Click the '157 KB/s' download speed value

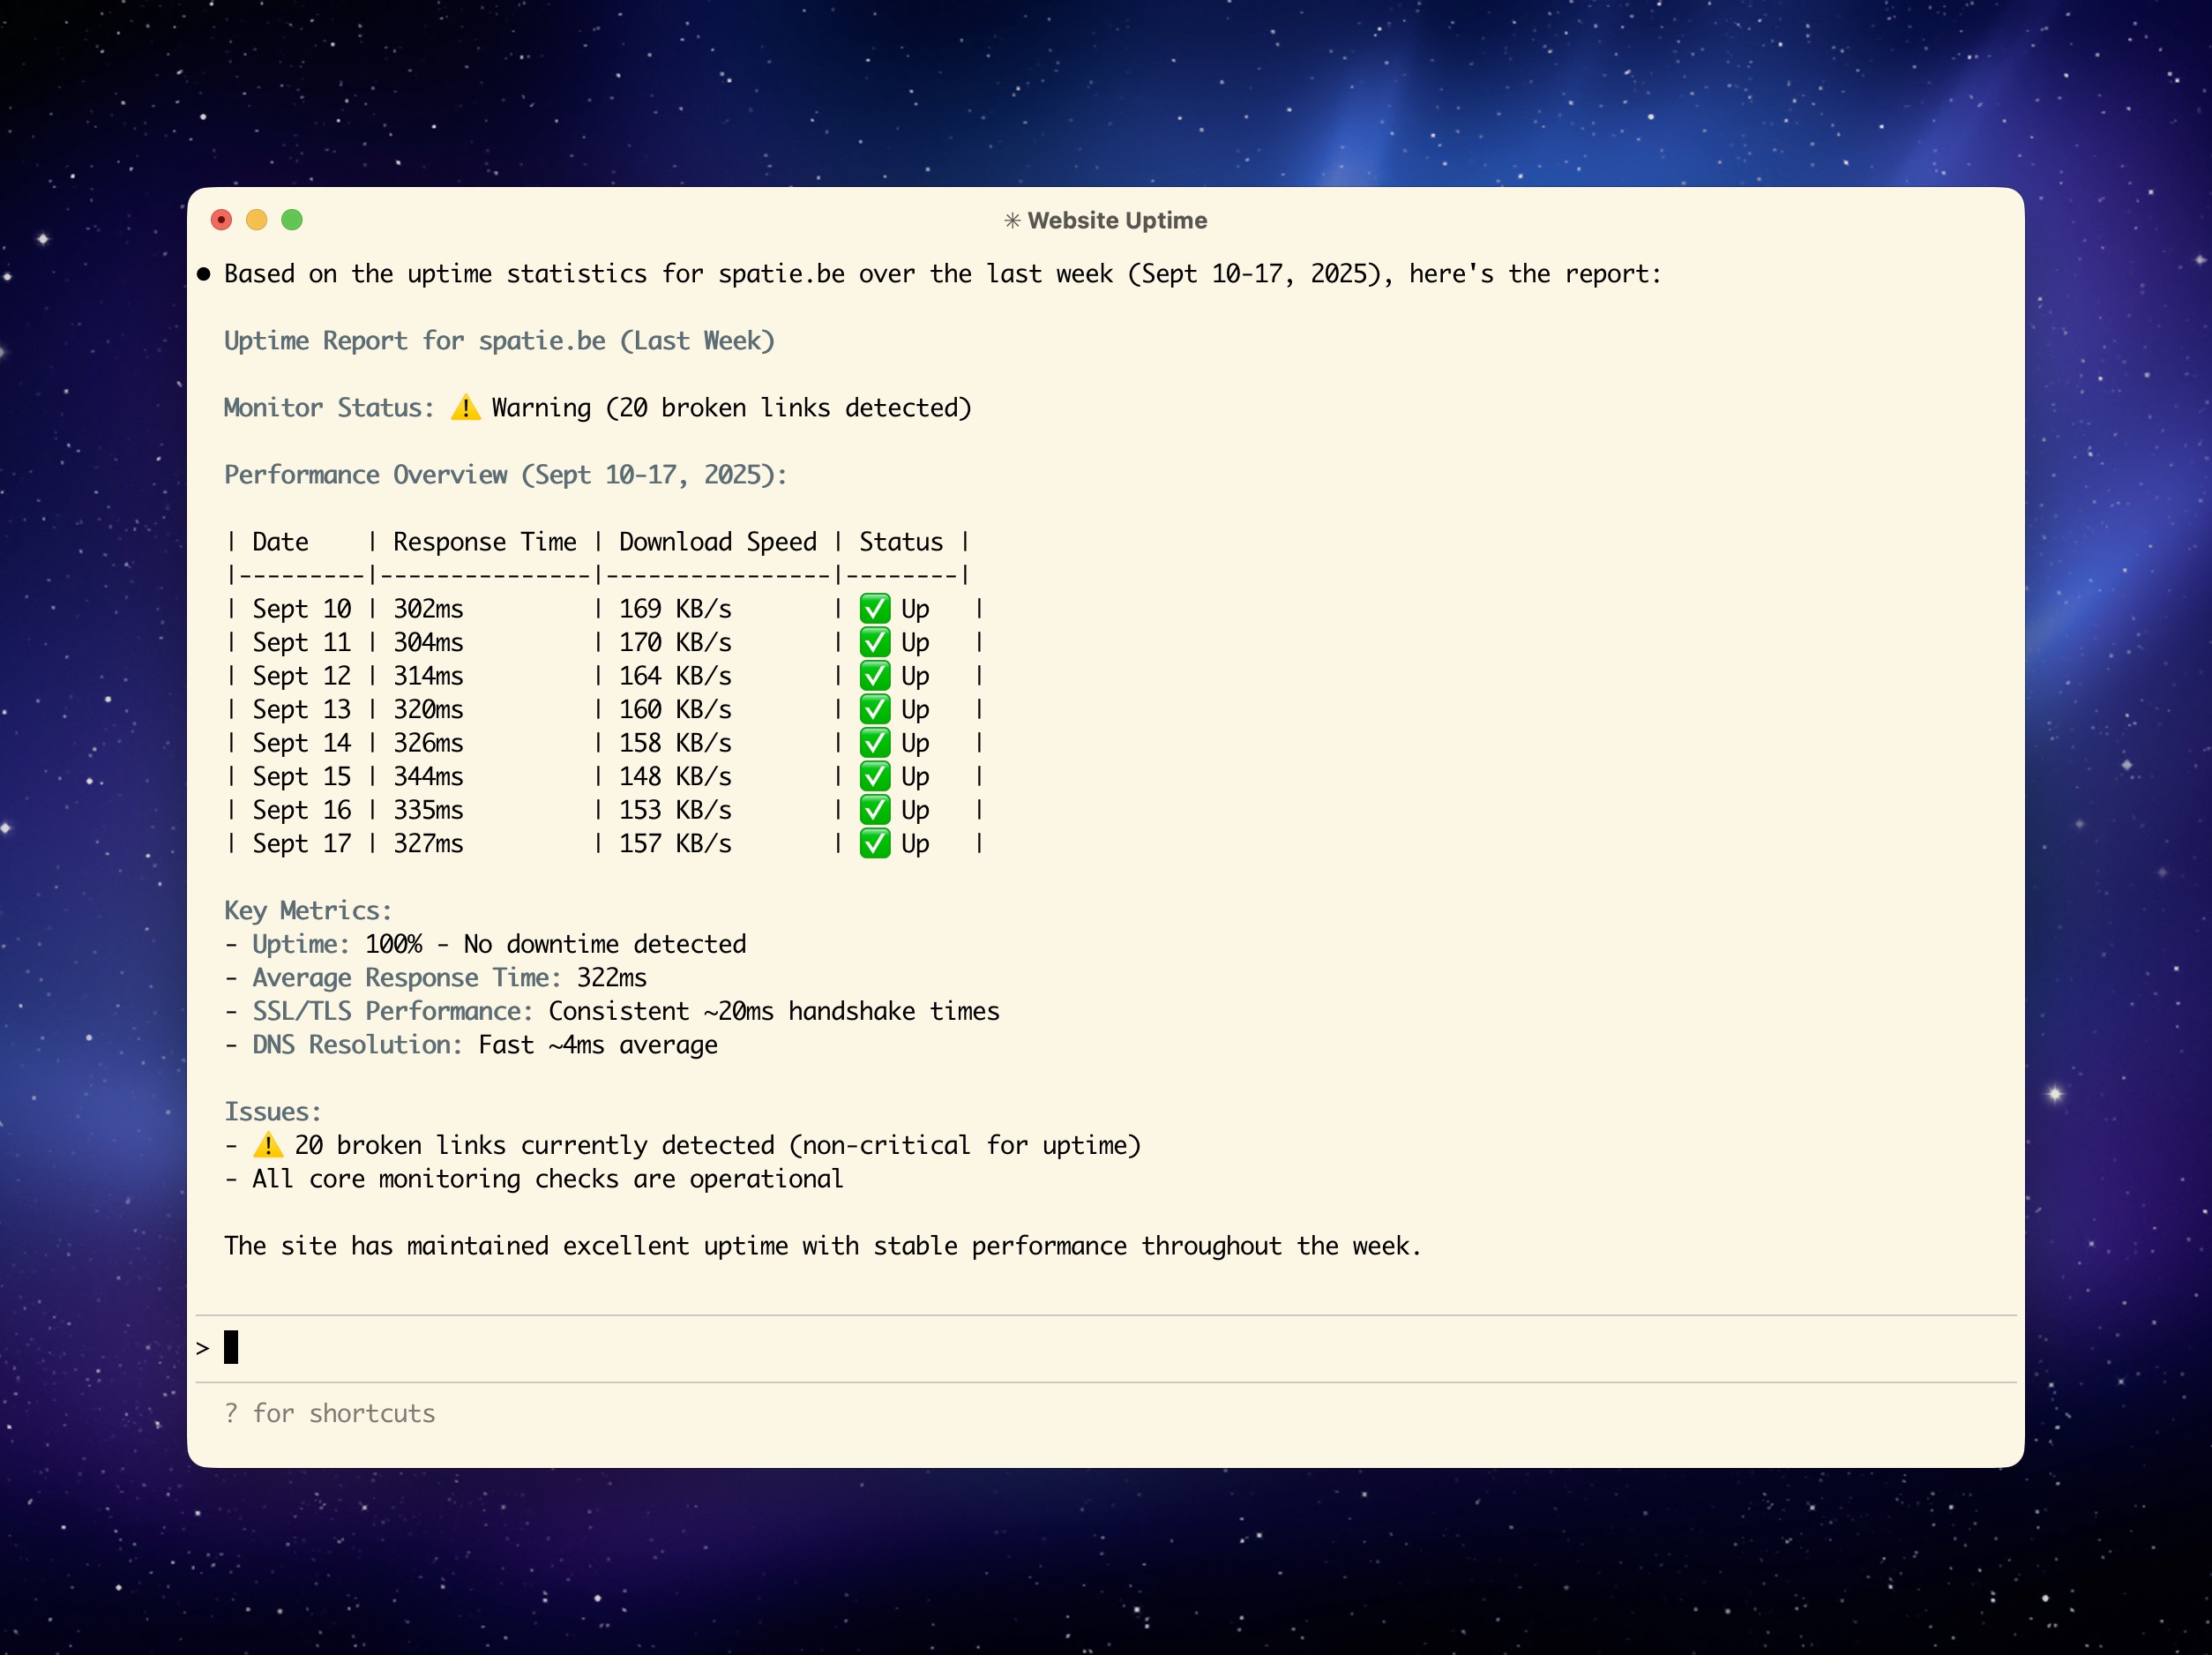coord(675,843)
